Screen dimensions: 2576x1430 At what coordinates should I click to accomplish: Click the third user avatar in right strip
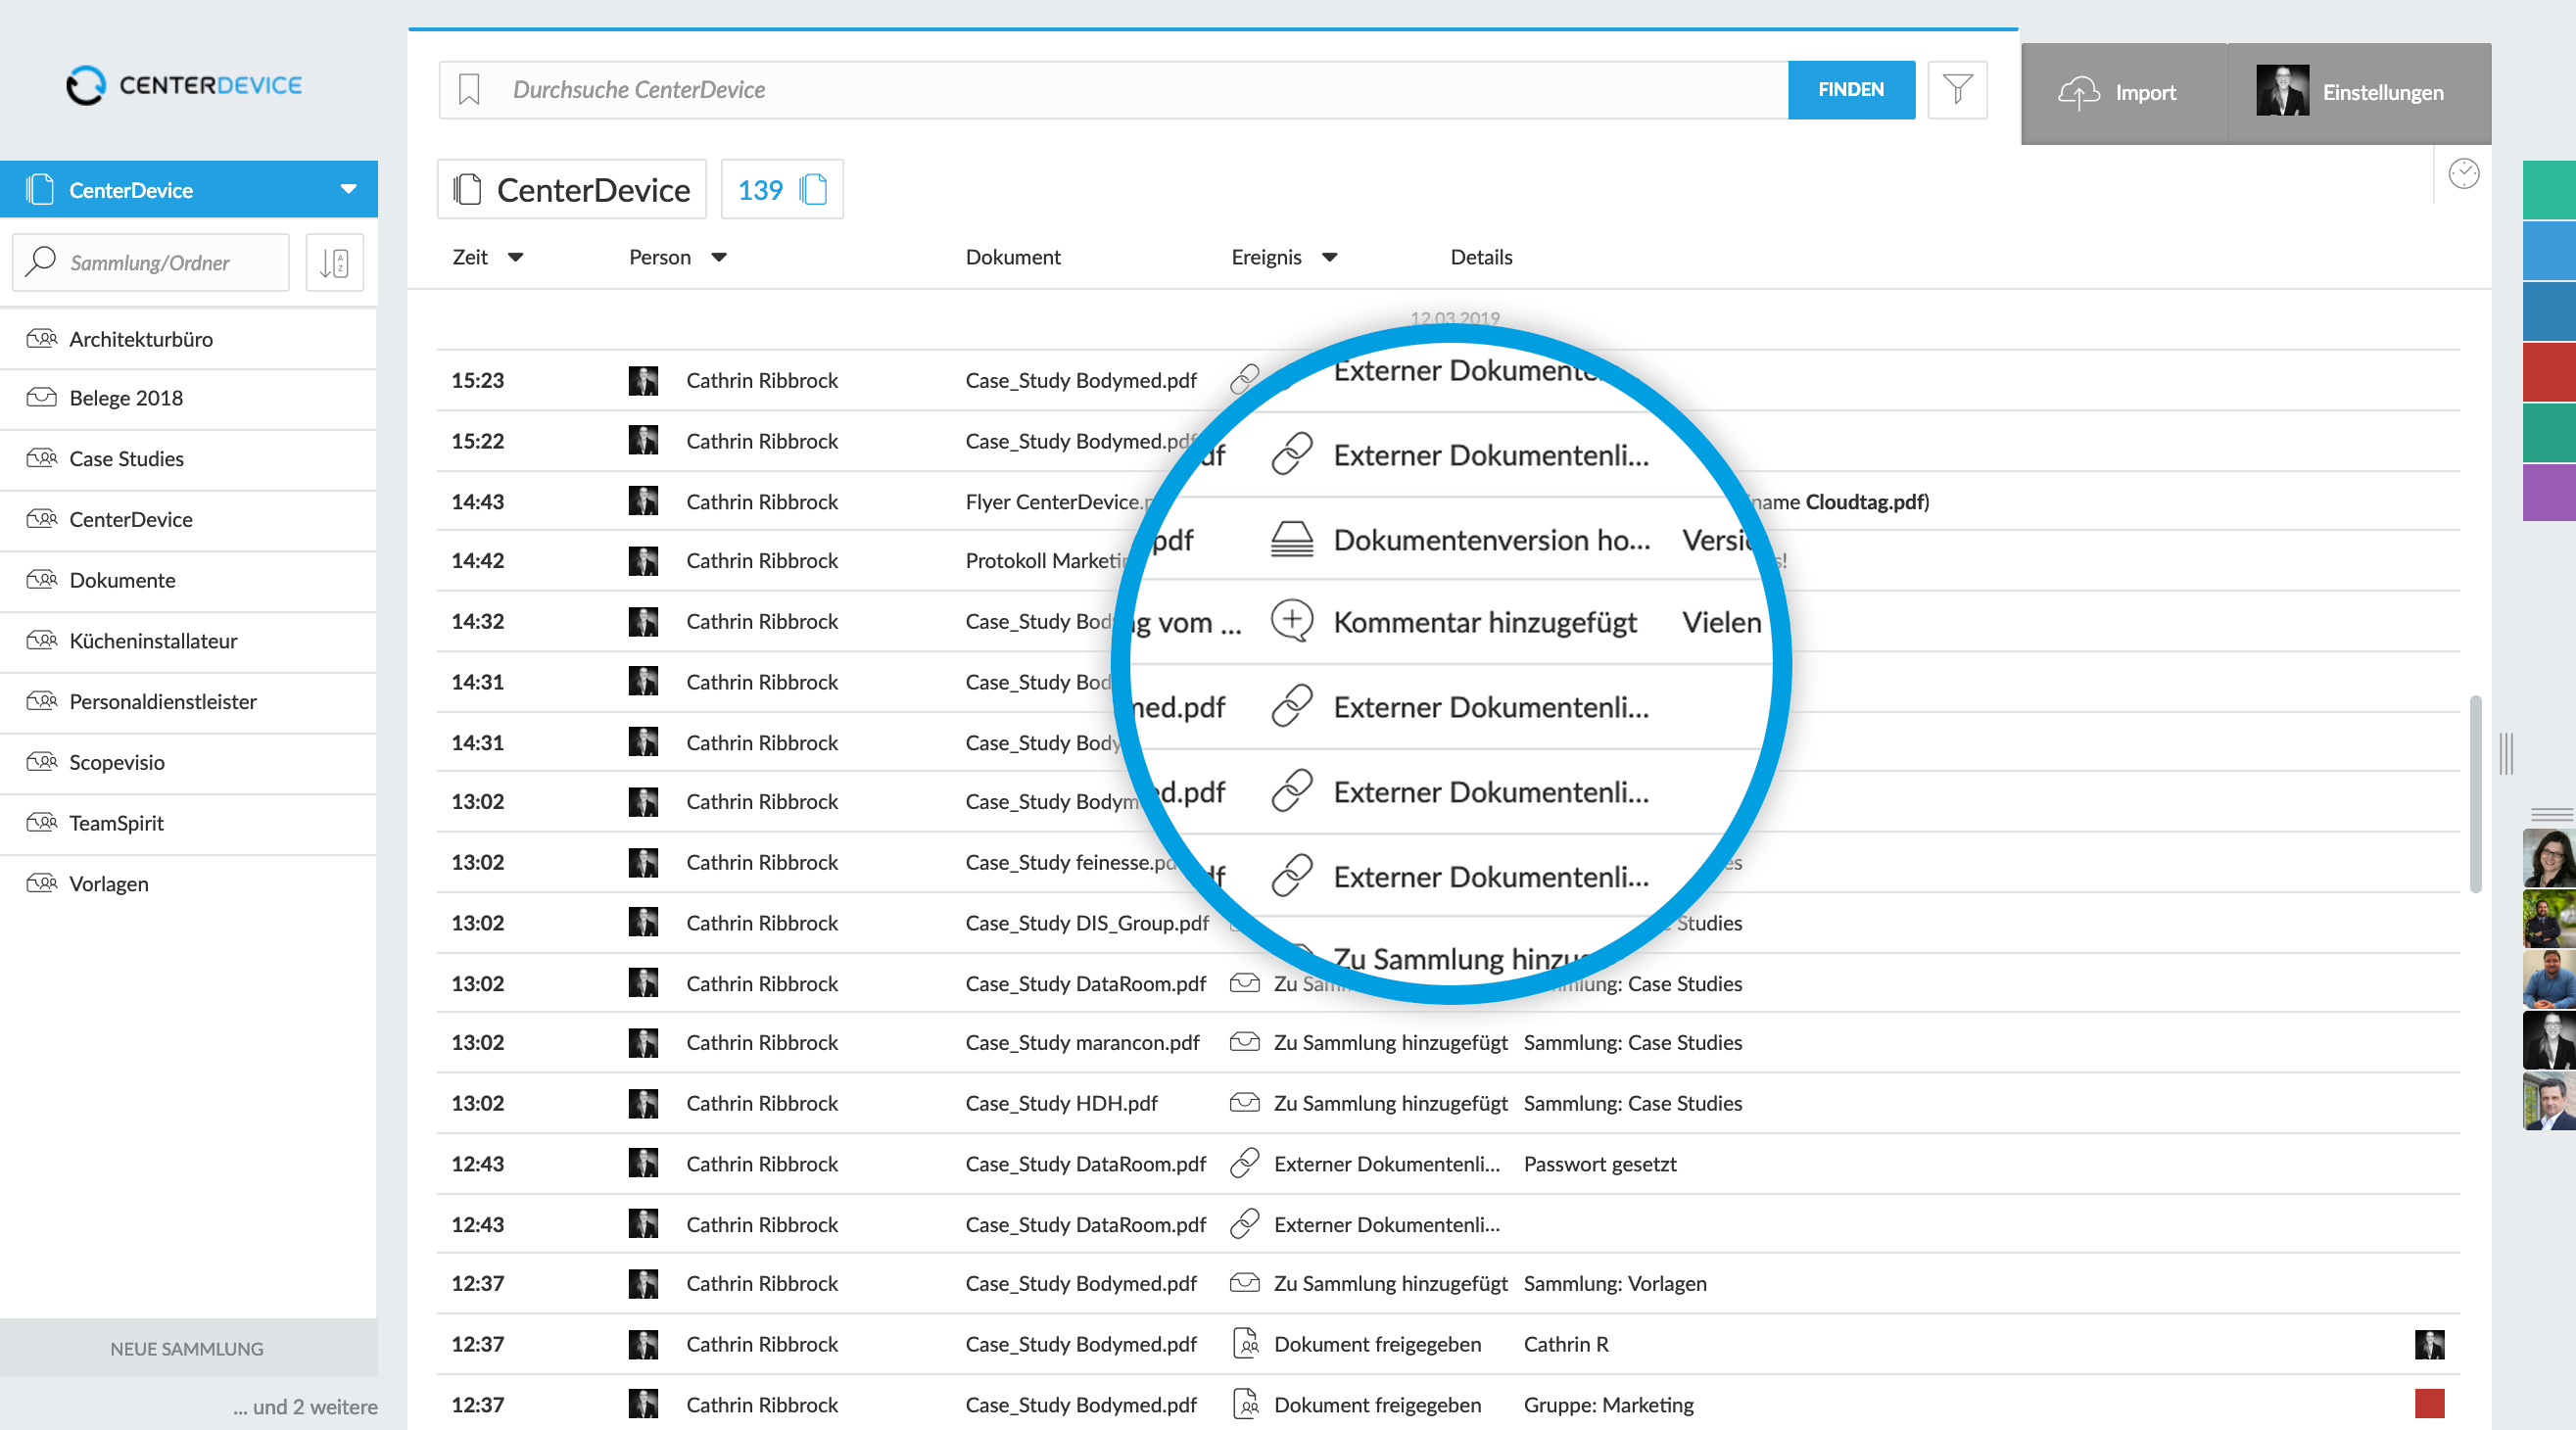click(x=2549, y=979)
